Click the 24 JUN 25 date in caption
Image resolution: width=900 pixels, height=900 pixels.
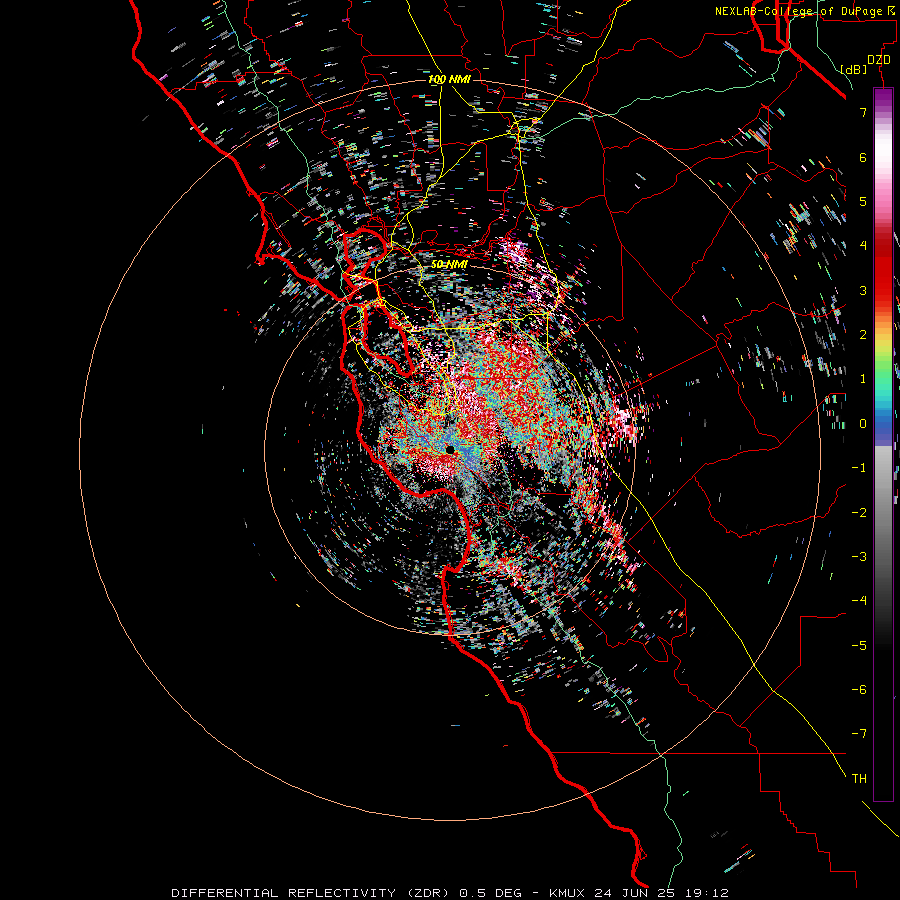pyautogui.click(x=636, y=893)
